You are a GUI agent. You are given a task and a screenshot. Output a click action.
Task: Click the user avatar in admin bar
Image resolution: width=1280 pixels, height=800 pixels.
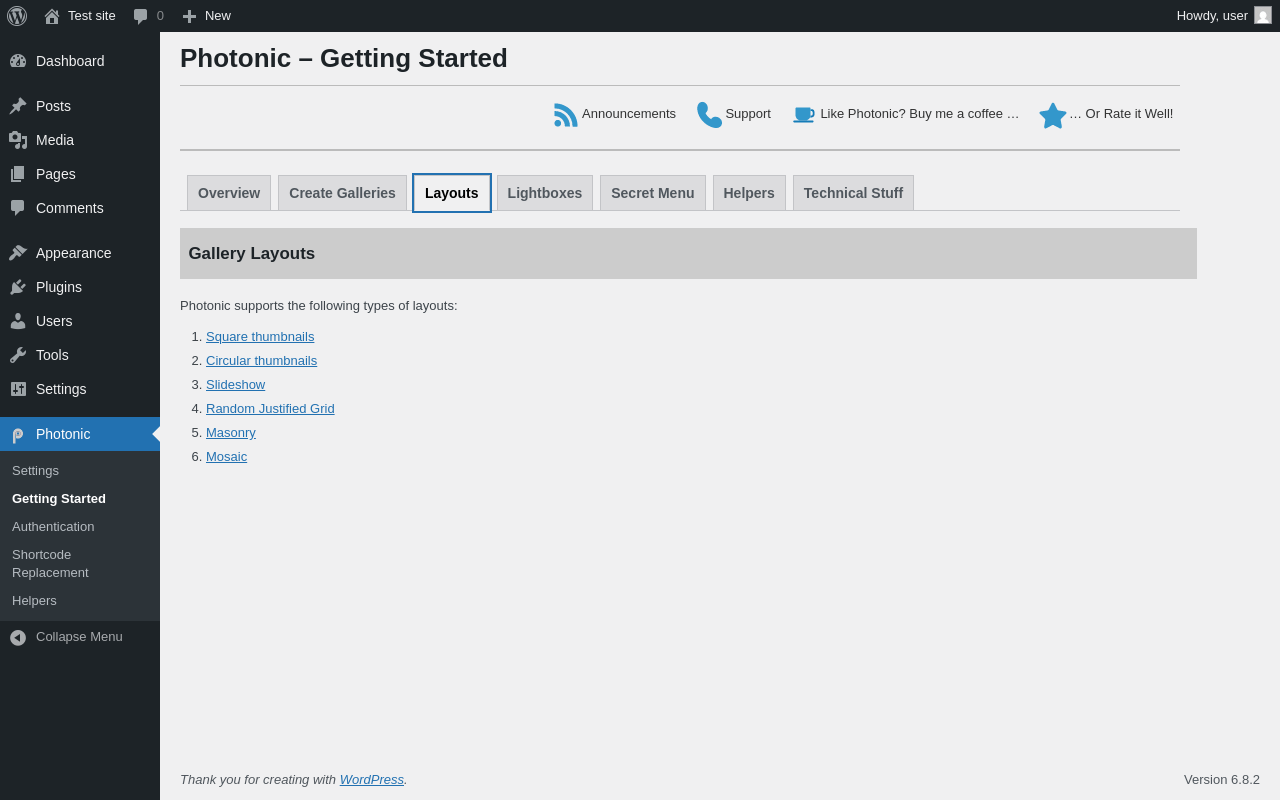click(x=1263, y=15)
